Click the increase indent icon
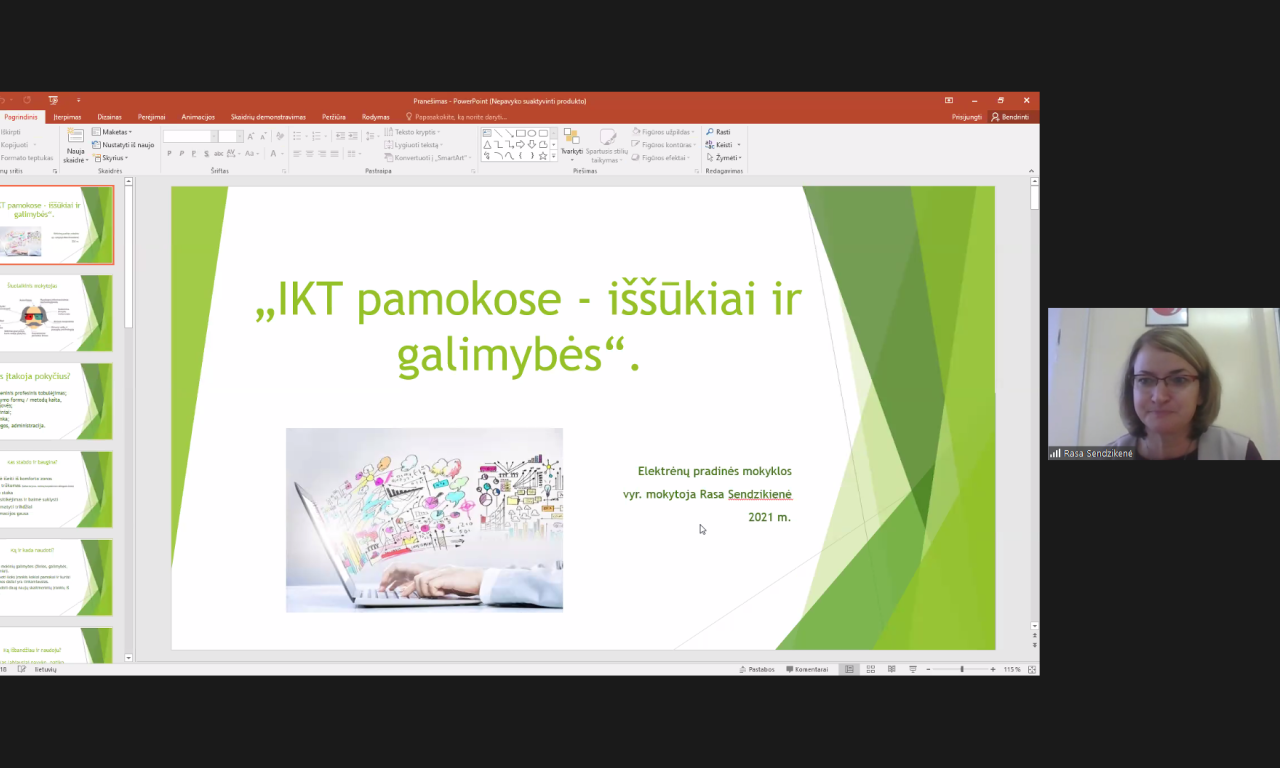The height and width of the screenshot is (768, 1280). tap(353, 136)
